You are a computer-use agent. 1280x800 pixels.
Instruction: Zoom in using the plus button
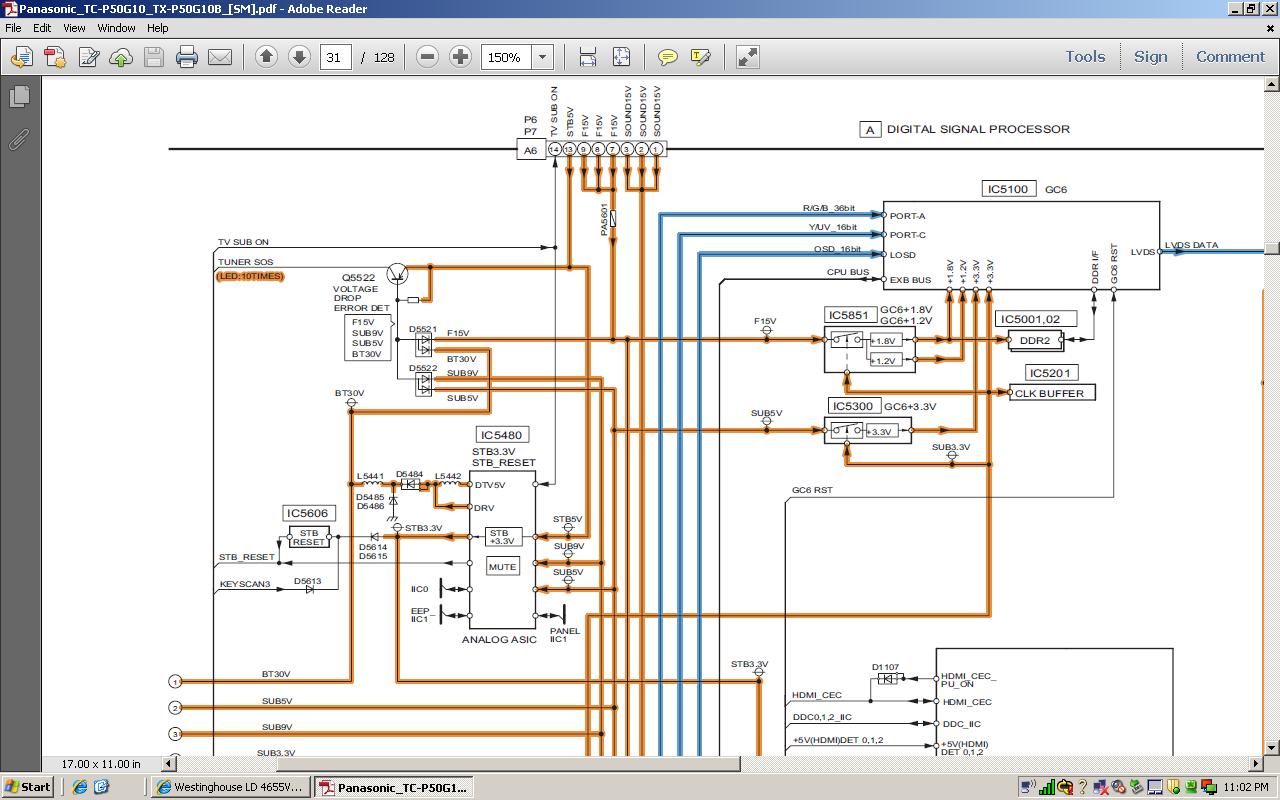460,57
